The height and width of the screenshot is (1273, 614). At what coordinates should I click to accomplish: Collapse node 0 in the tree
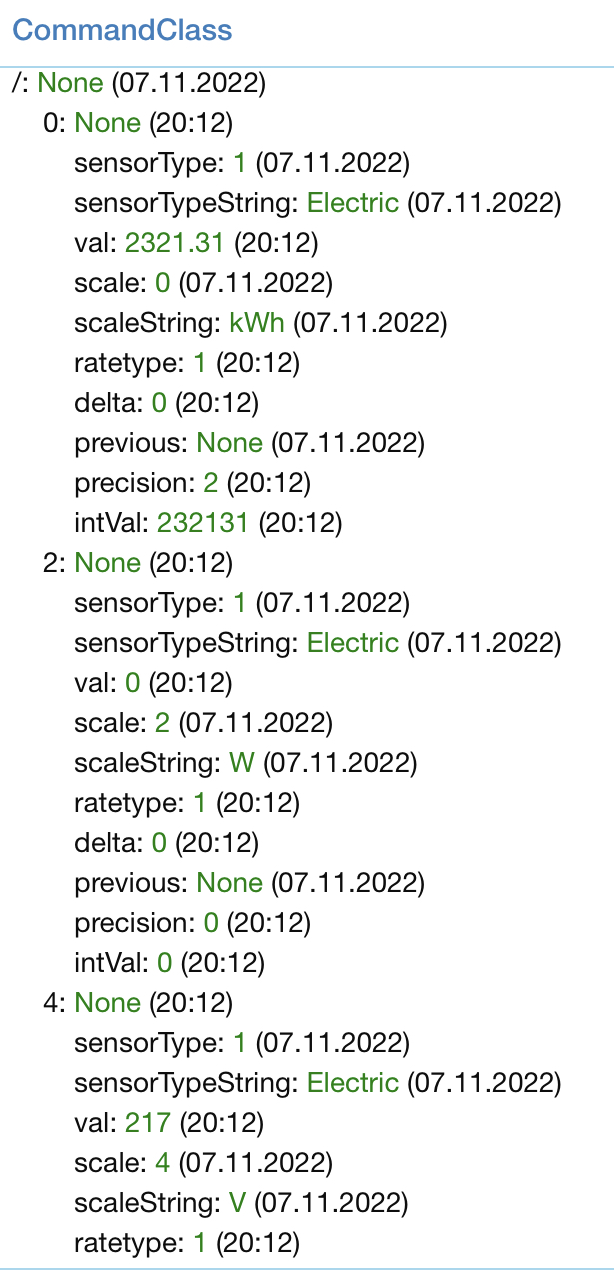(52, 124)
